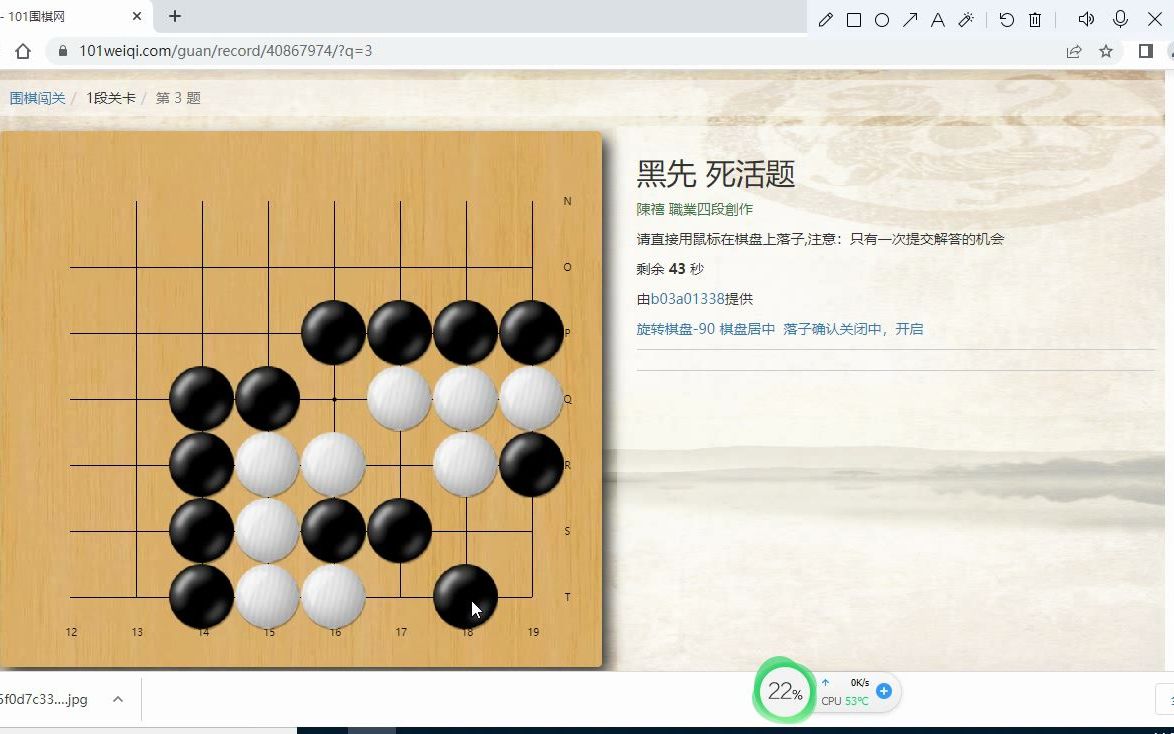
Task: Undo the last annotation
Action: (1006, 20)
